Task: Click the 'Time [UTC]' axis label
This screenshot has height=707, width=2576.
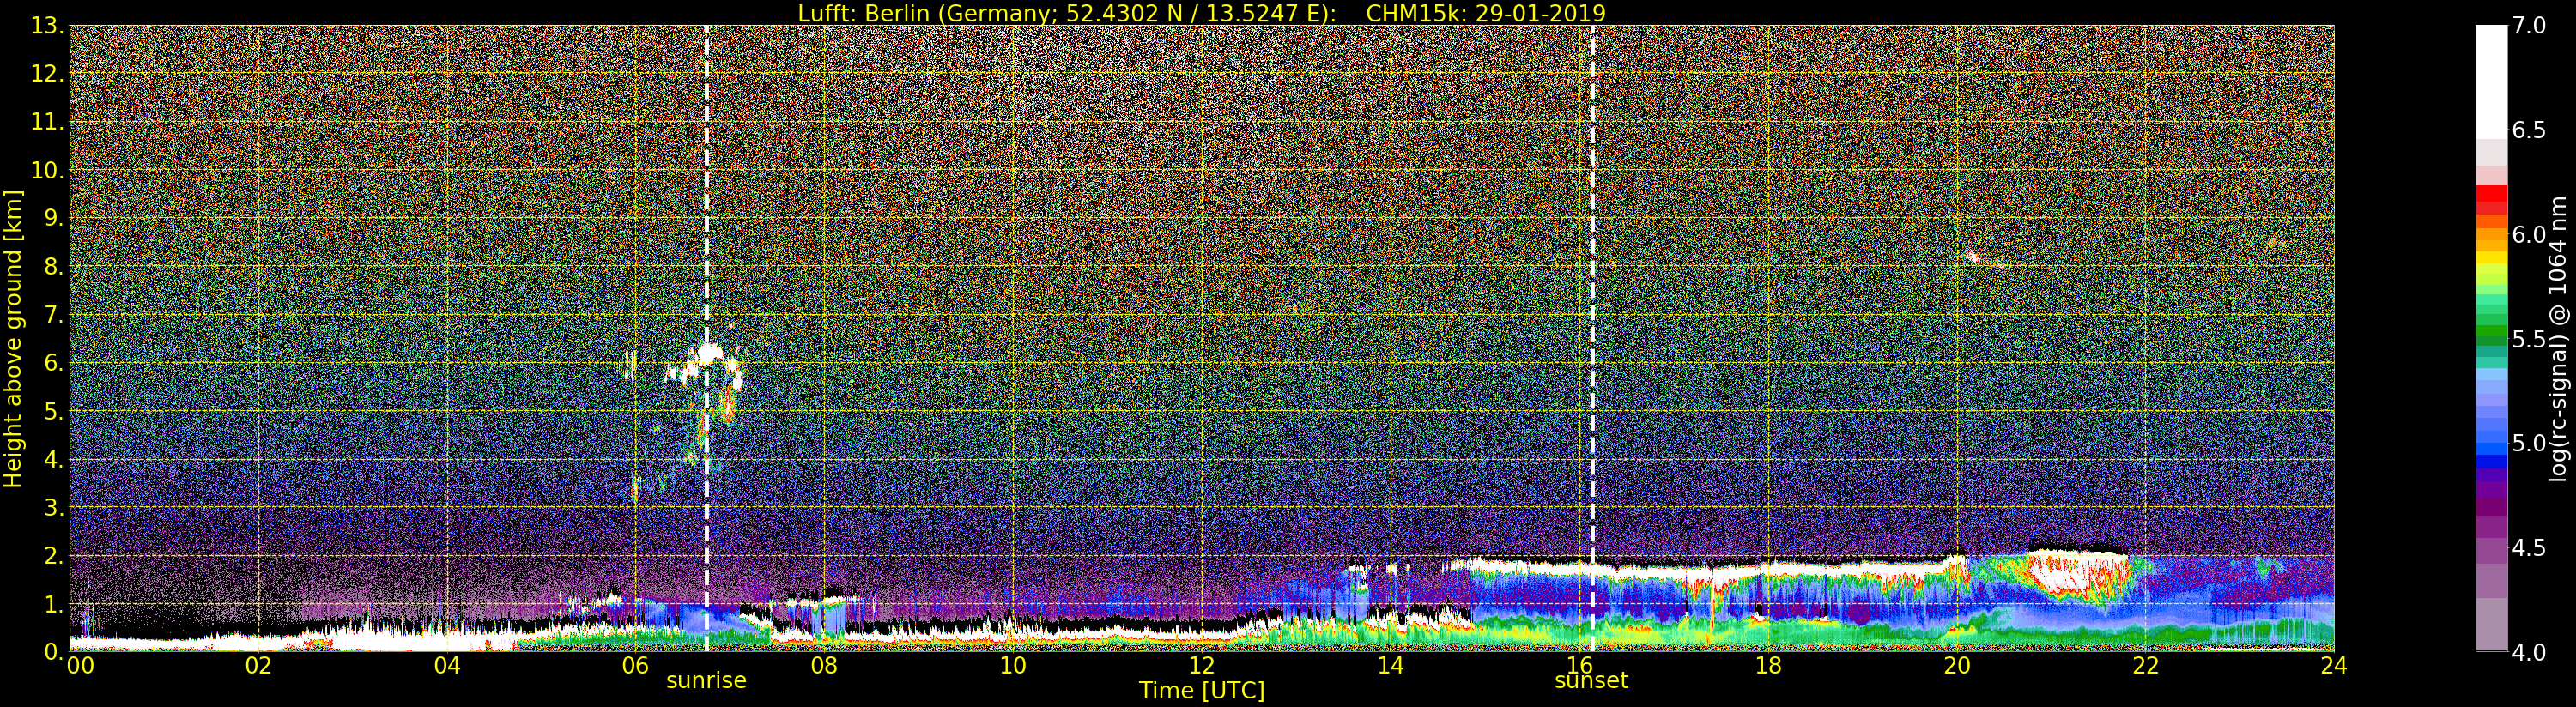Action: click(1201, 691)
